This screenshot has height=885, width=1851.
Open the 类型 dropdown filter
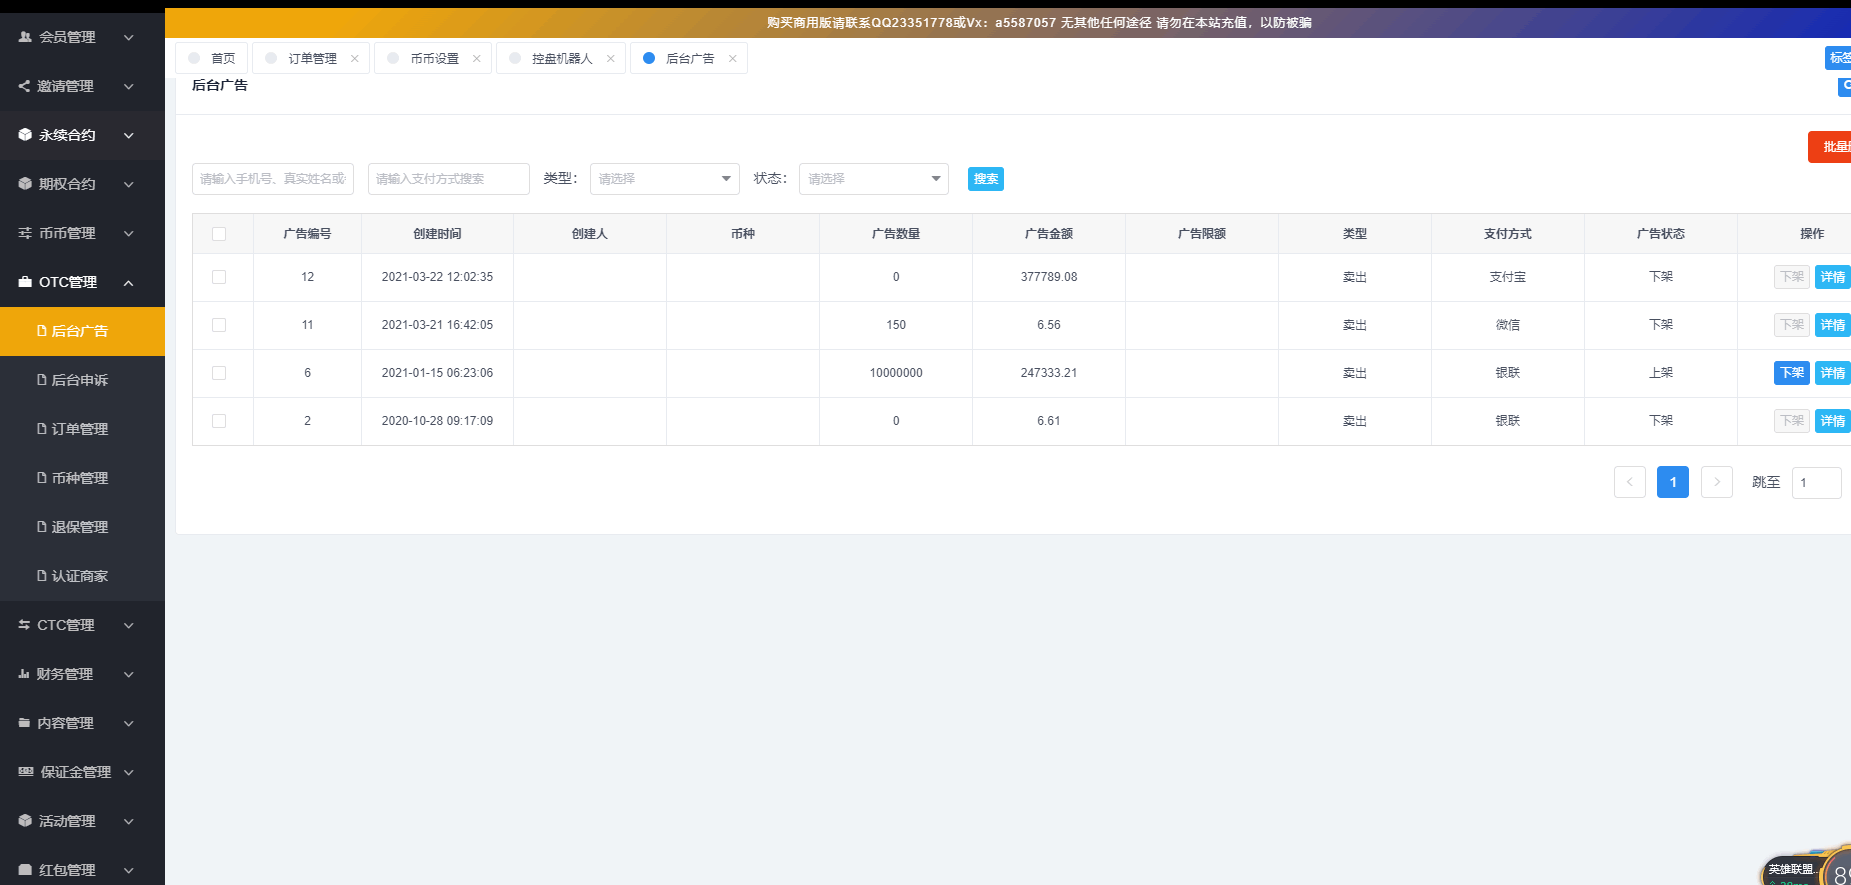click(664, 179)
